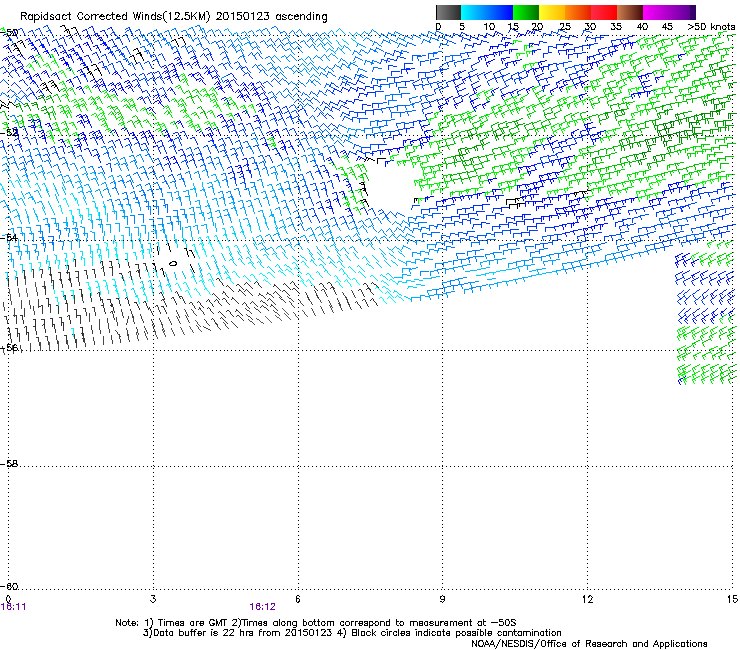Click the dark purple >50 knots swatch

692,12
